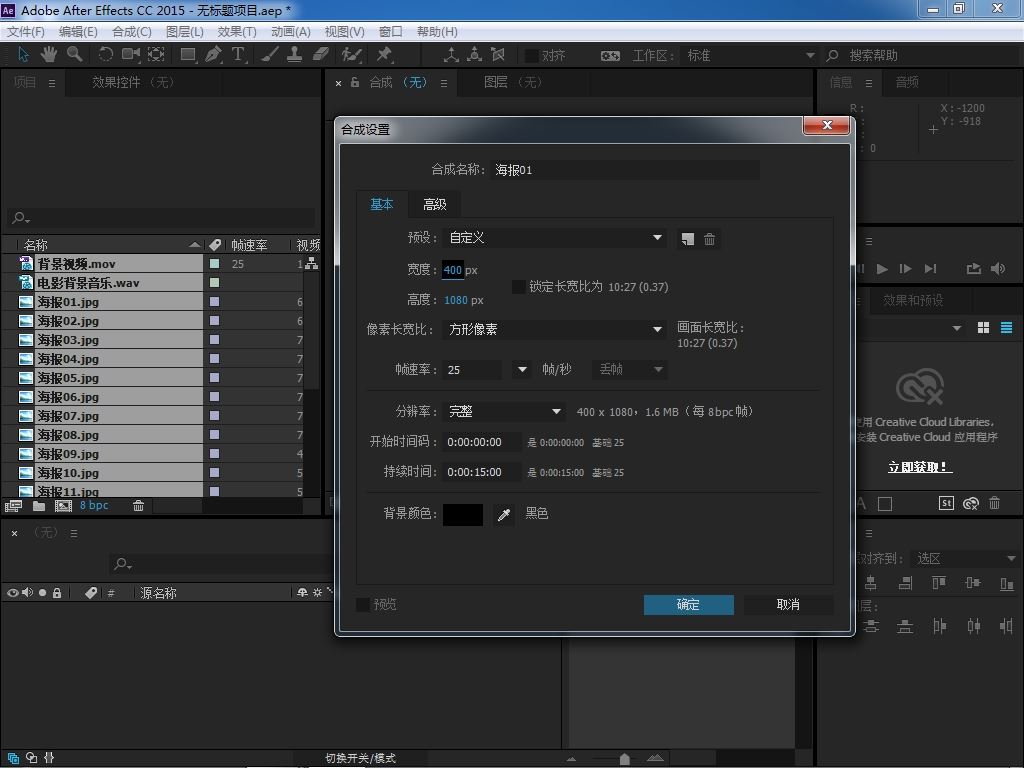Click toggle switches/modes button

click(360, 758)
